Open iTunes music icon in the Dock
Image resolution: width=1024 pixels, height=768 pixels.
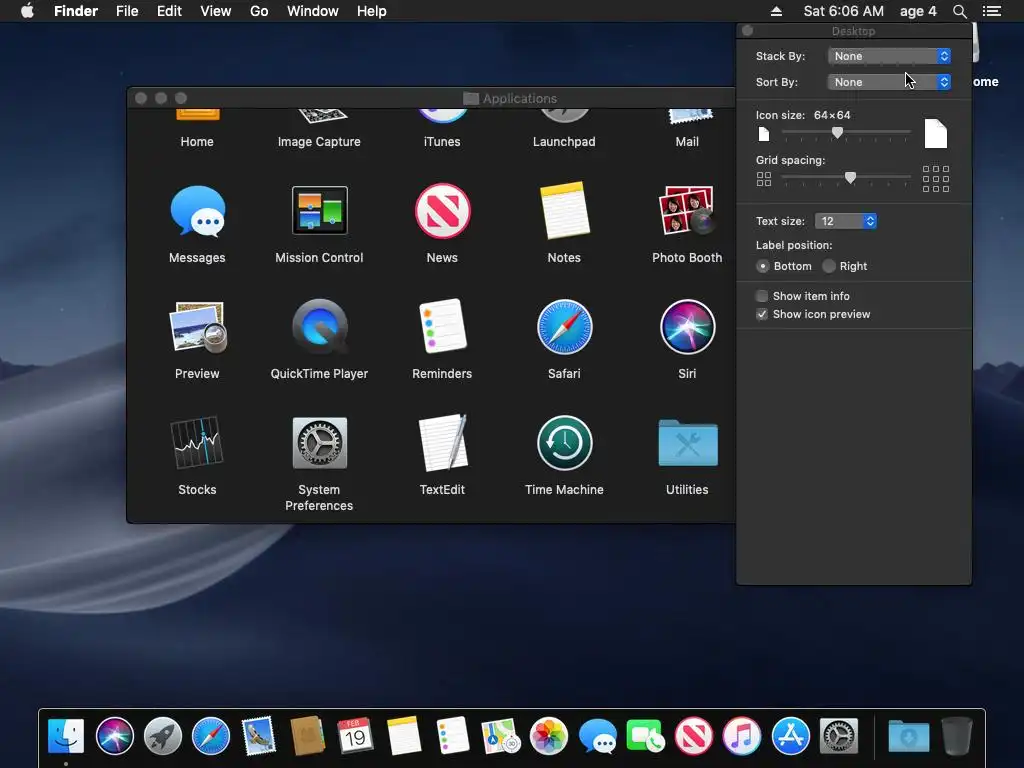[742, 736]
